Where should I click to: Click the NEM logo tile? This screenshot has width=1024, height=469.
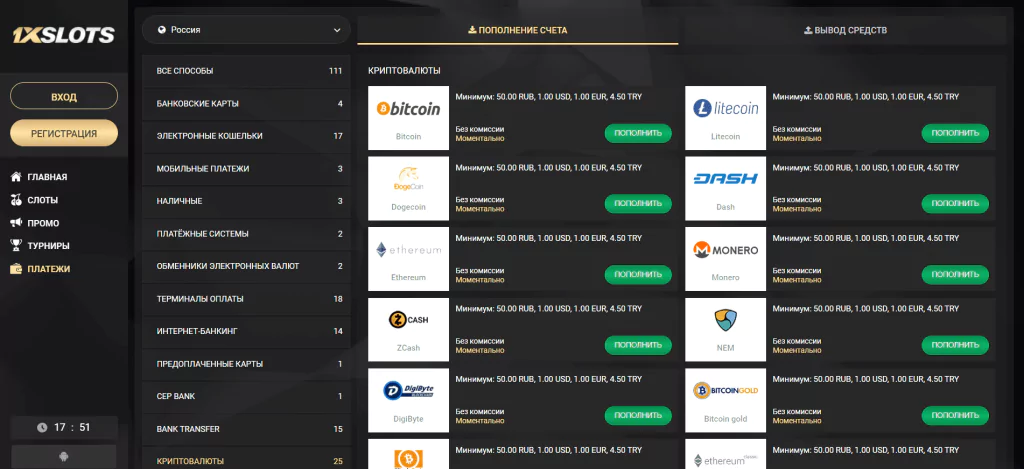tap(726, 329)
